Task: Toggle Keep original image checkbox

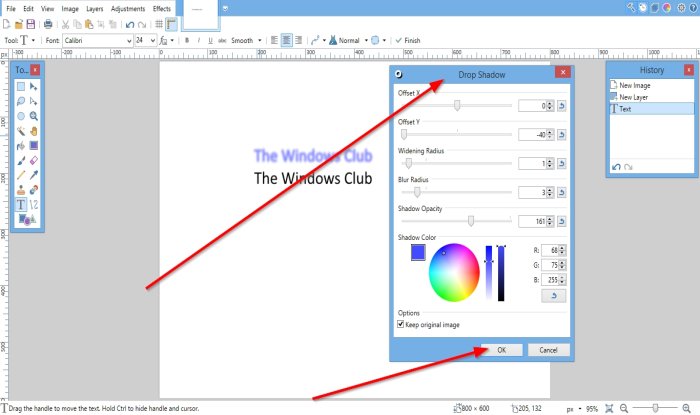Action: 400,324
